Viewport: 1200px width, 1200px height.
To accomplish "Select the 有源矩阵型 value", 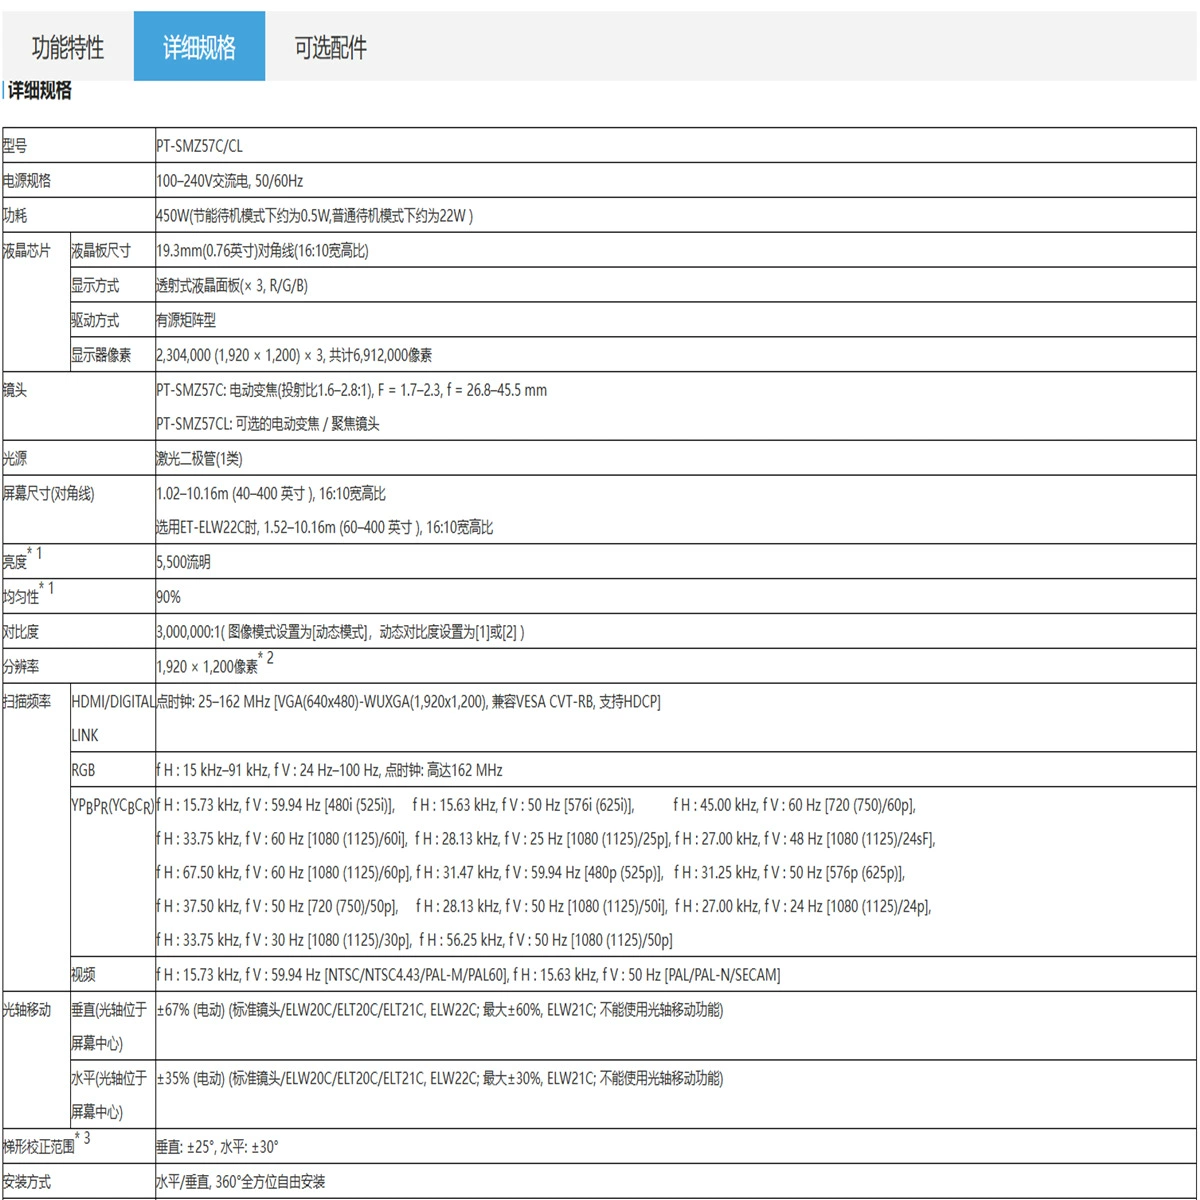I will pyautogui.click(x=186, y=321).
